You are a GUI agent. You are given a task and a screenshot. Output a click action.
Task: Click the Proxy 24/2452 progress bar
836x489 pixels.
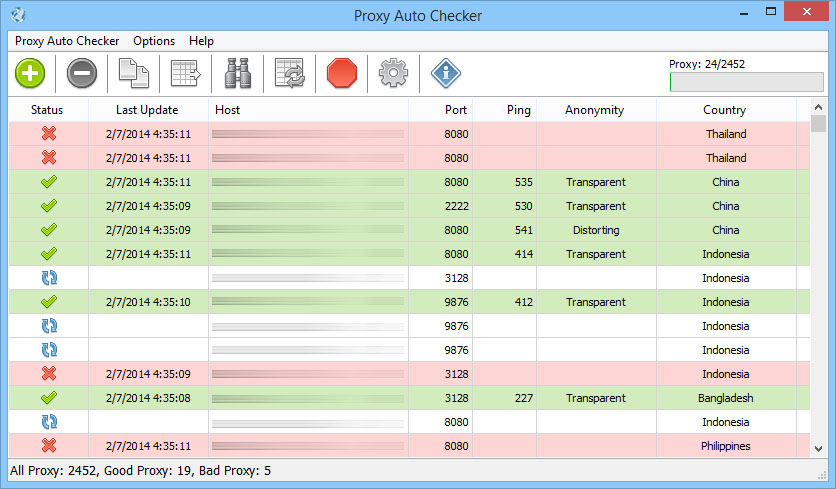[x=746, y=82]
